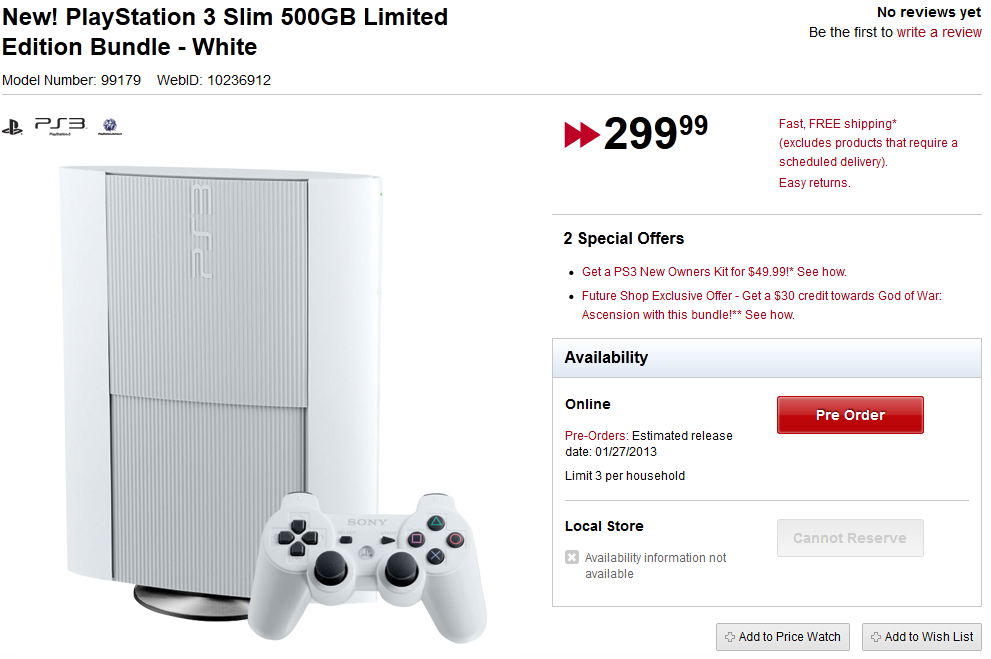Click the grey x availability icon
Image resolution: width=991 pixels, height=659 pixels.
(x=572, y=557)
